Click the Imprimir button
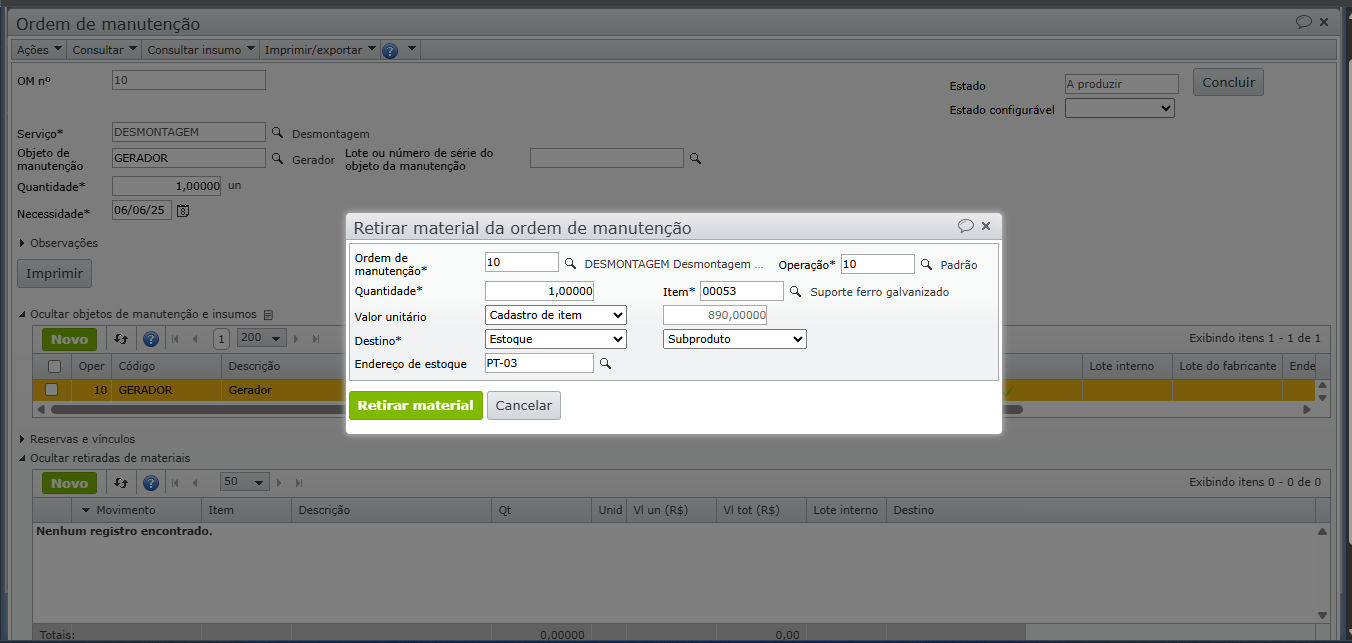This screenshot has width=1352, height=643. click(54, 273)
